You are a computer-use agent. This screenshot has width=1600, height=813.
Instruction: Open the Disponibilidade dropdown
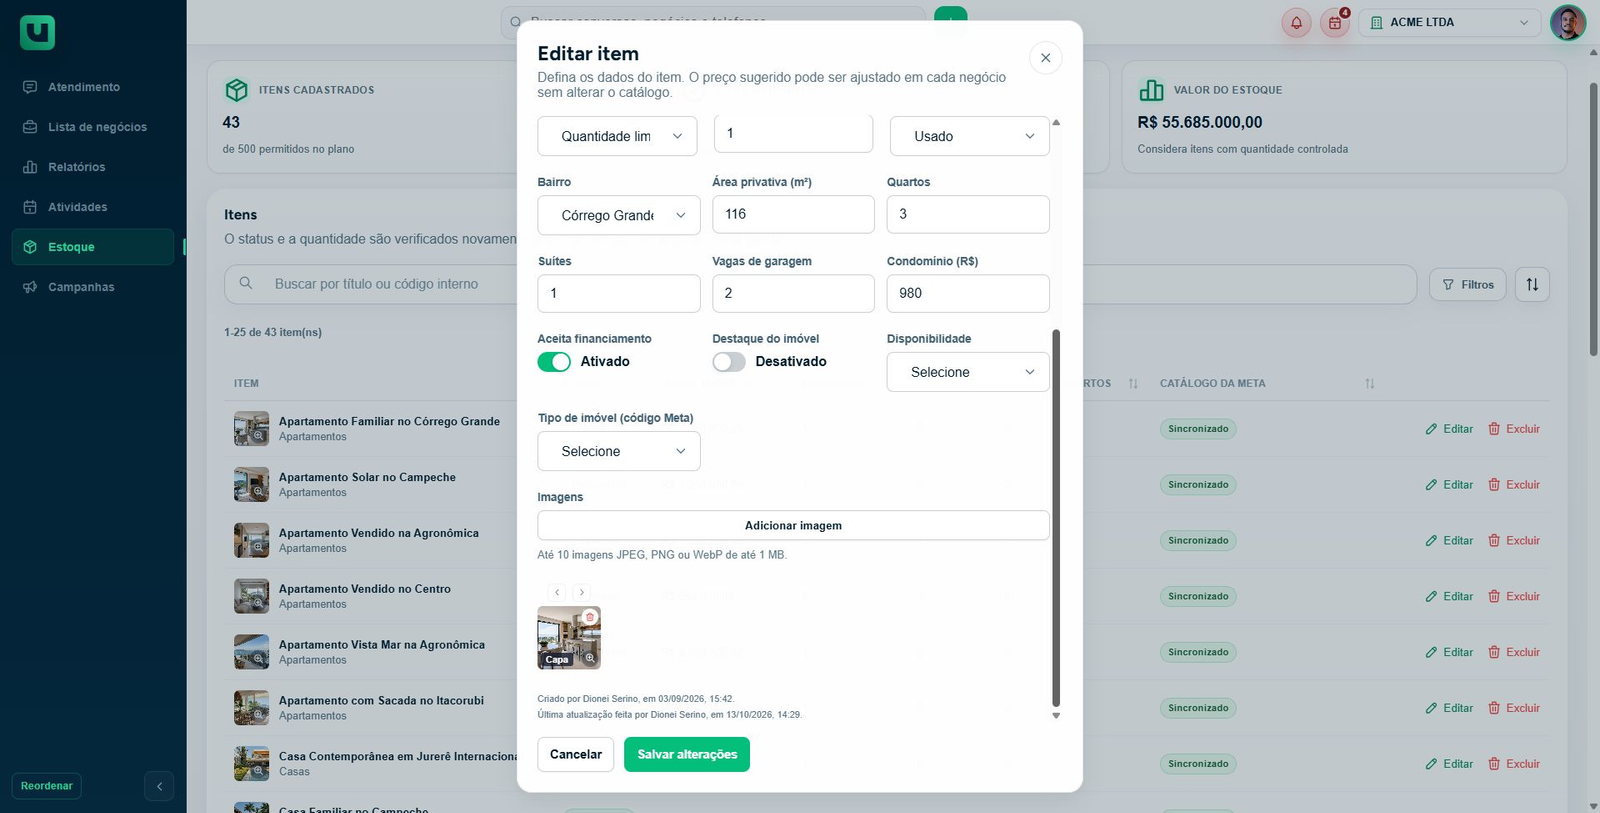pos(968,372)
